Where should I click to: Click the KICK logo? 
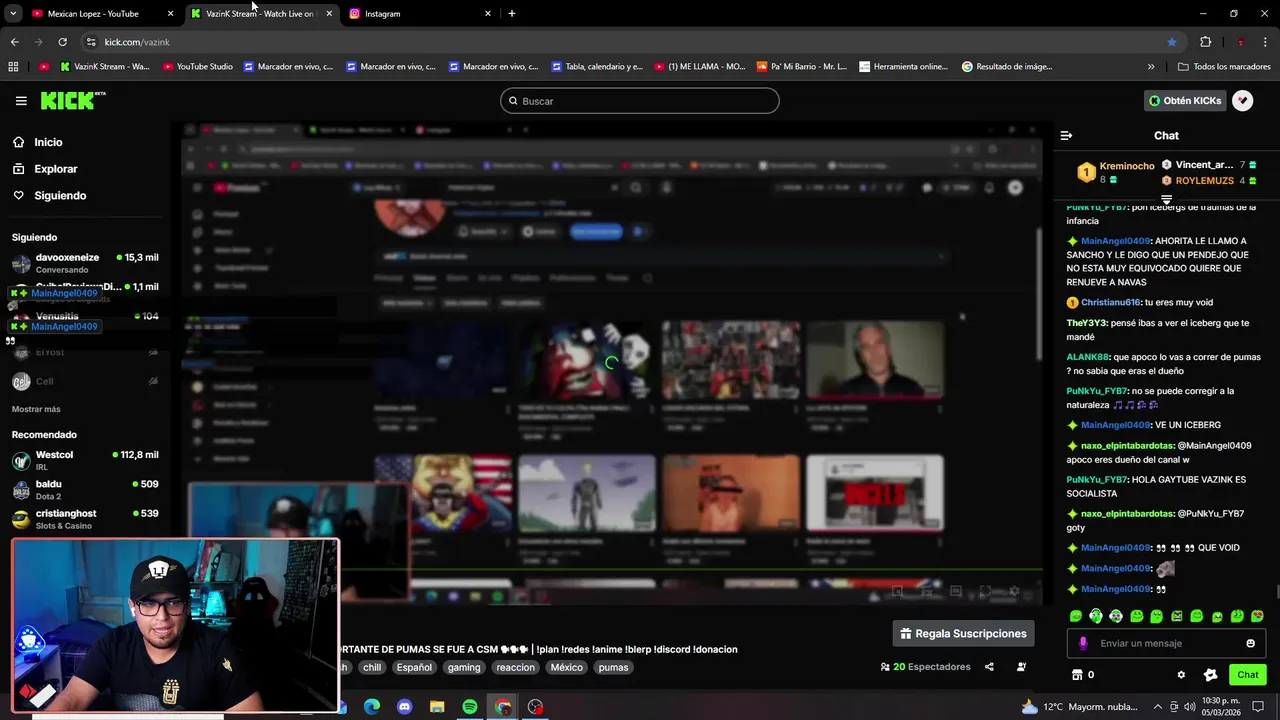click(x=72, y=100)
